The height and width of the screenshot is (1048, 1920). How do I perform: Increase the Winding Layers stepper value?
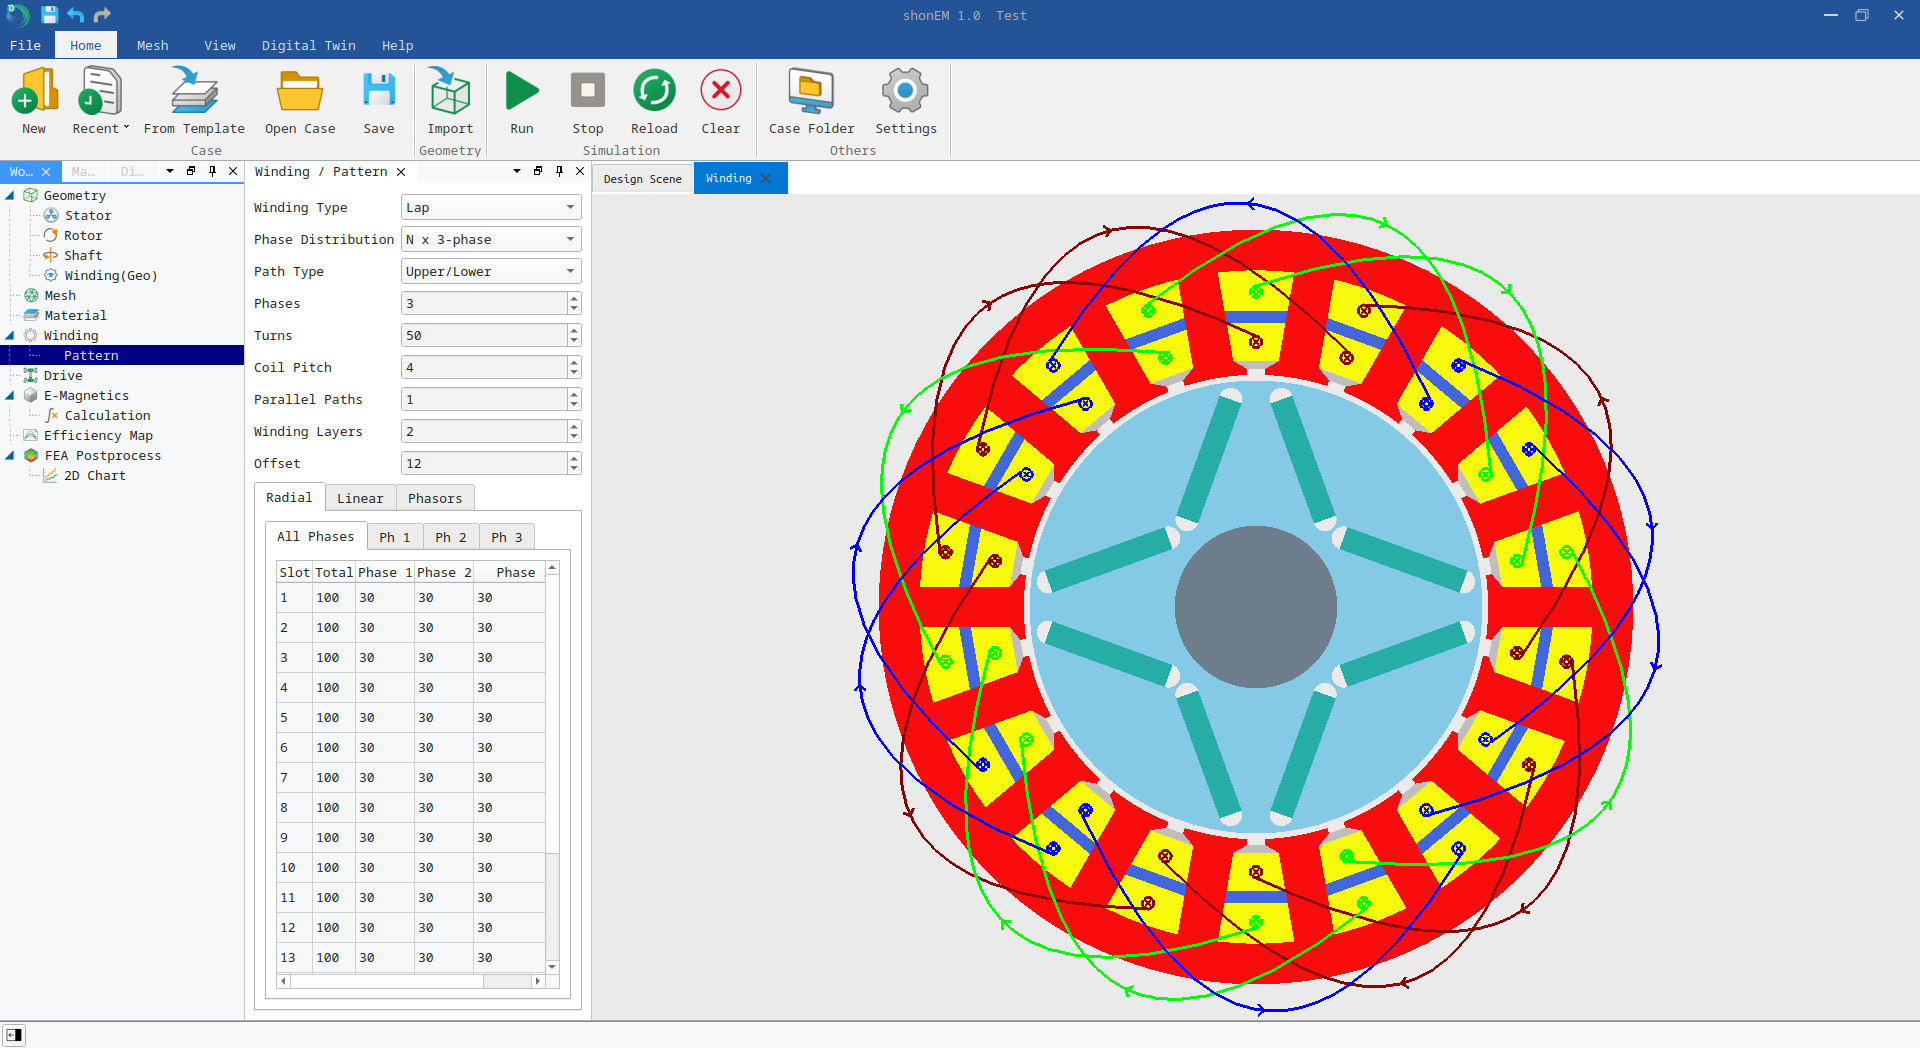pos(574,426)
